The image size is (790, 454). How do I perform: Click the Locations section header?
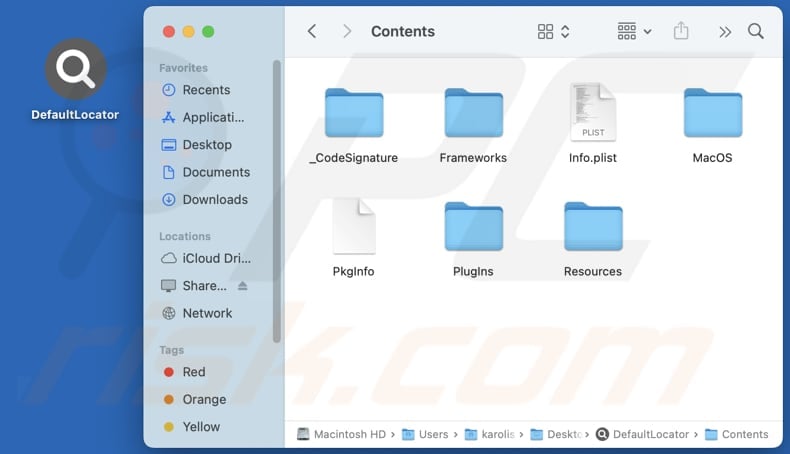(185, 236)
